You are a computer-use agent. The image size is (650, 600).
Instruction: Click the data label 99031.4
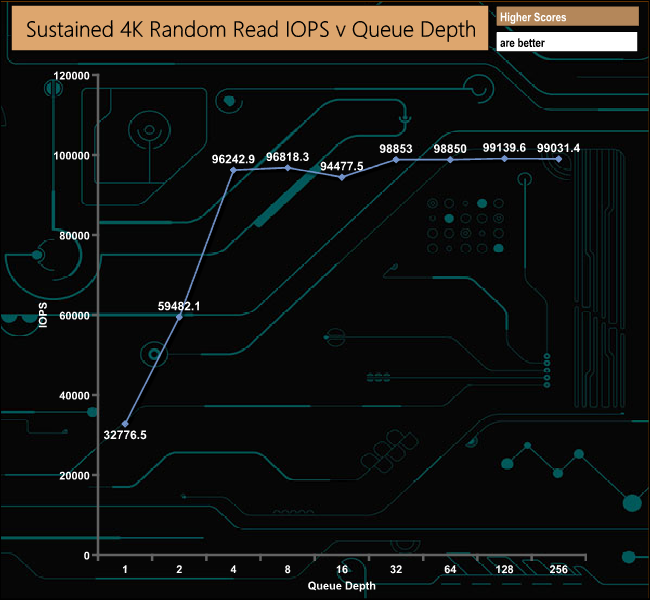(x=558, y=148)
